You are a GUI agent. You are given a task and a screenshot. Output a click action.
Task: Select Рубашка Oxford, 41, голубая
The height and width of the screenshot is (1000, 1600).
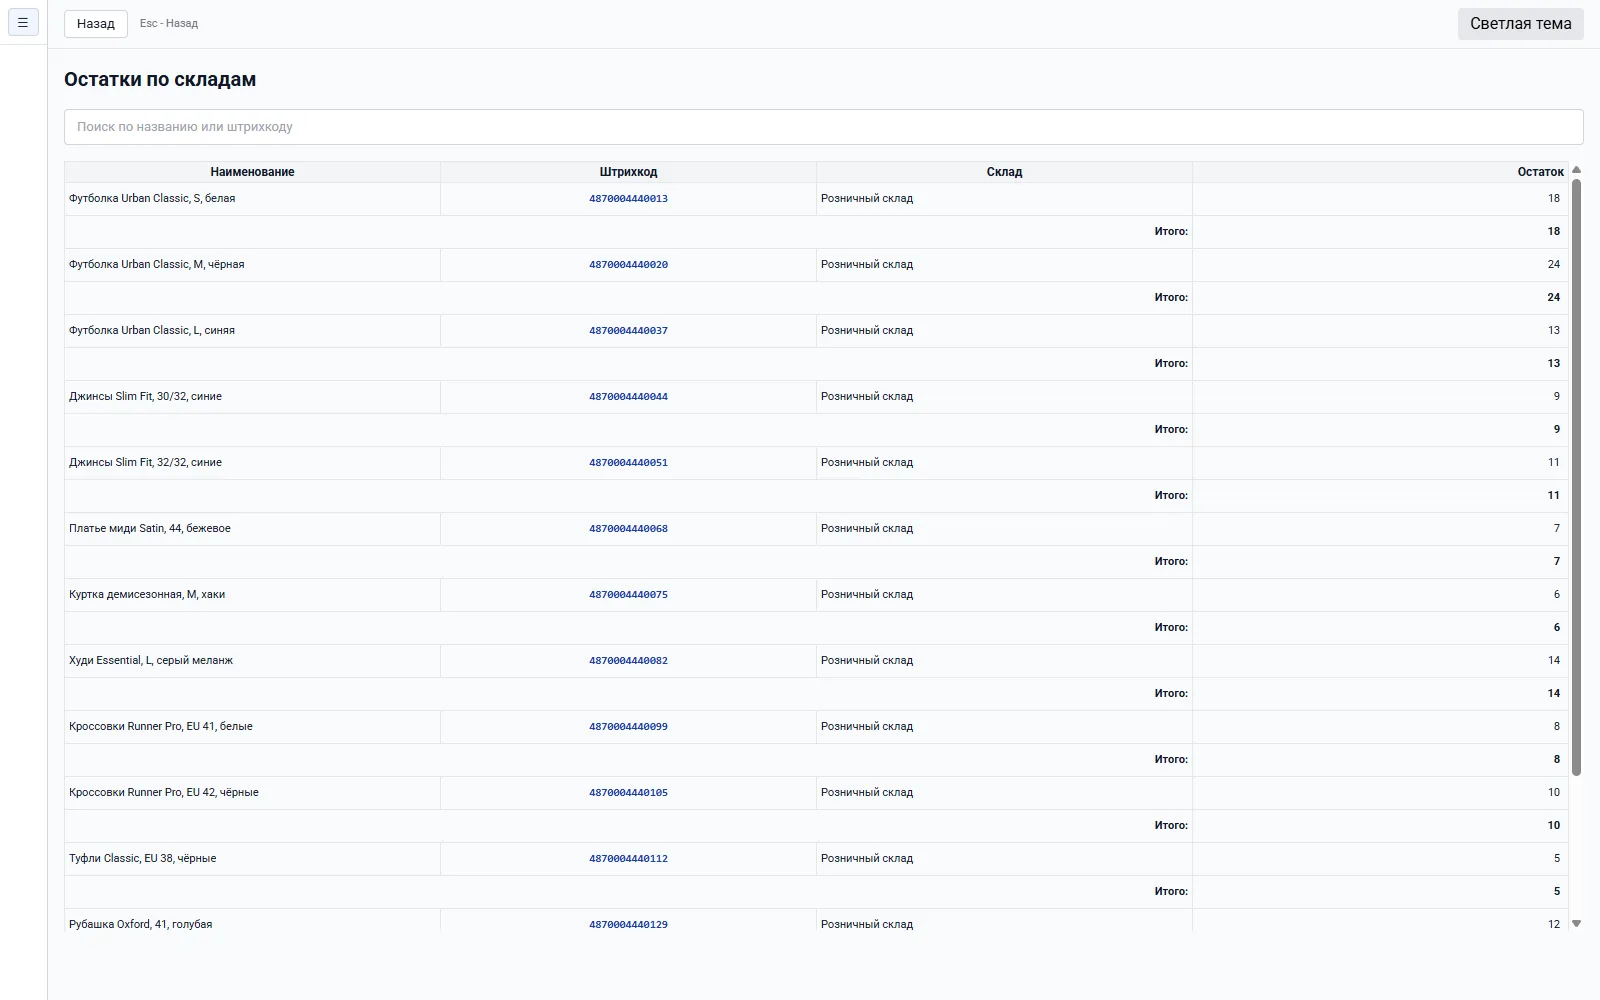click(x=141, y=925)
